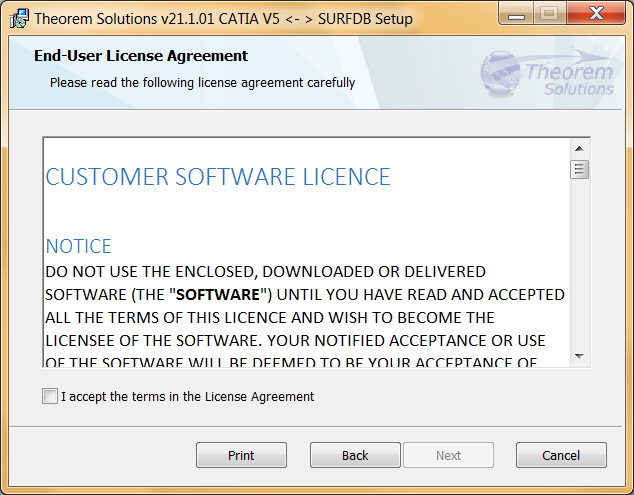Viewport: 634px width, 495px height.
Task: Close the Setup window with X
Action: tap(596, 14)
